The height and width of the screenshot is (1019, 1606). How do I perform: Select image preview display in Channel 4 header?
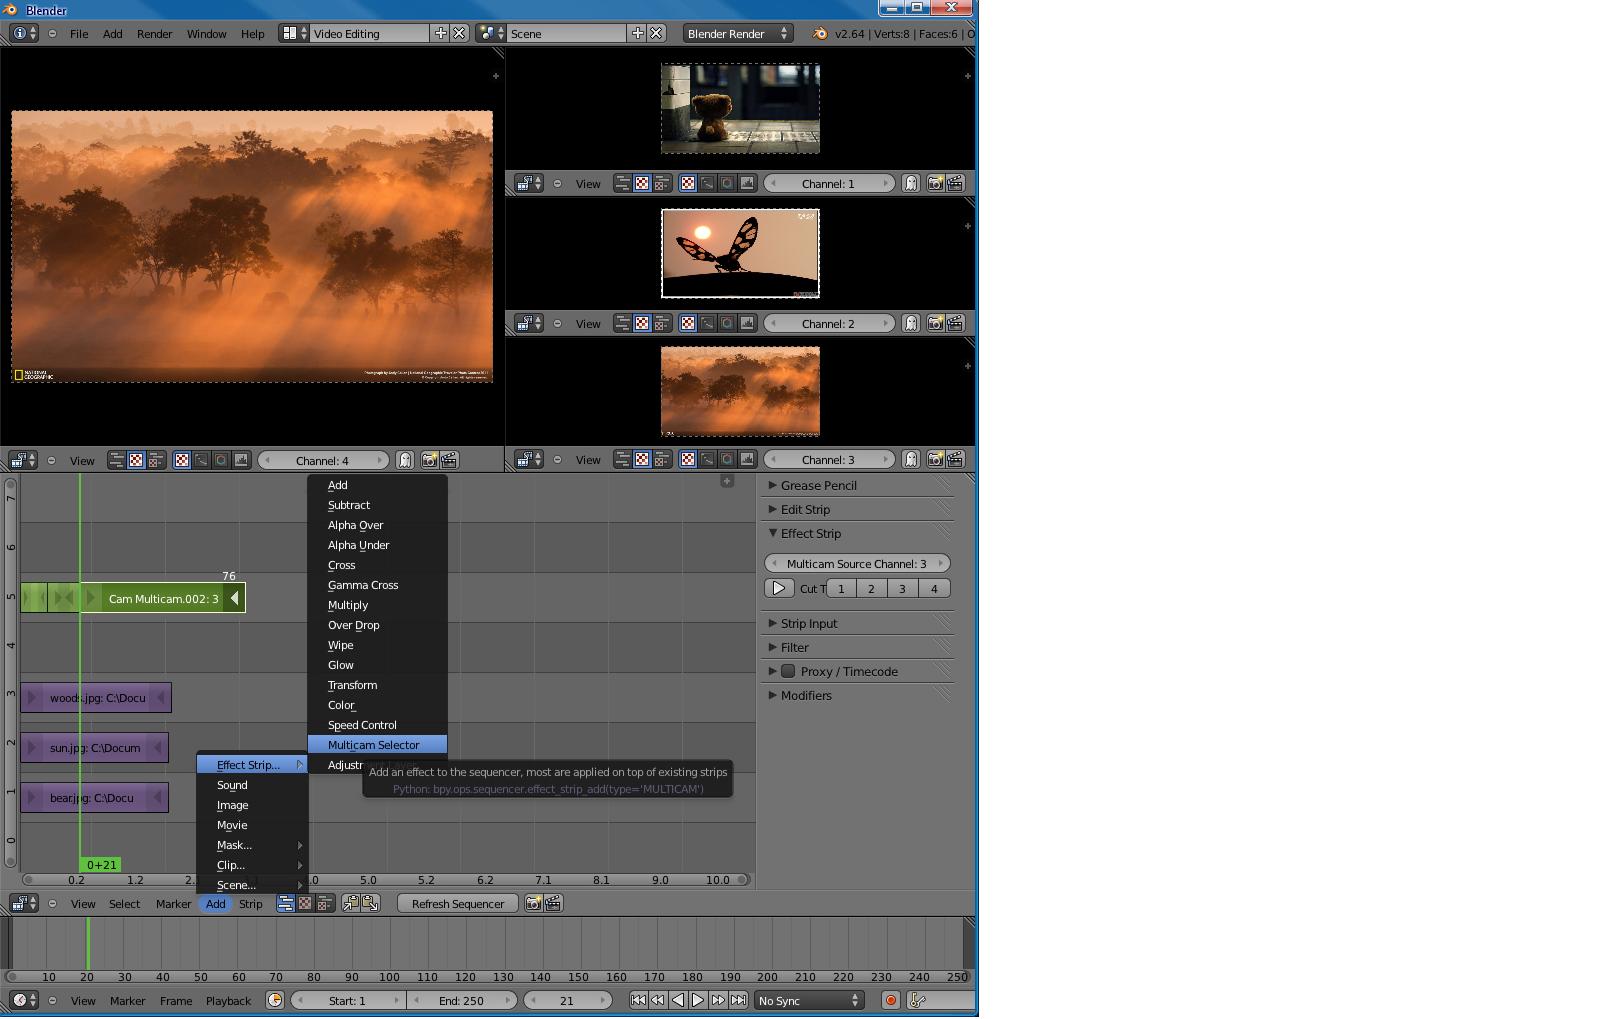click(x=181, y=460)
